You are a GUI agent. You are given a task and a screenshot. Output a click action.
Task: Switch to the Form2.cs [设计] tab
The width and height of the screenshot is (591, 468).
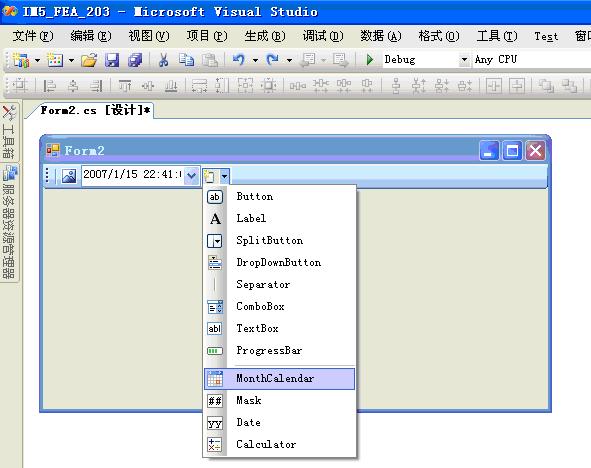point(95,110)
